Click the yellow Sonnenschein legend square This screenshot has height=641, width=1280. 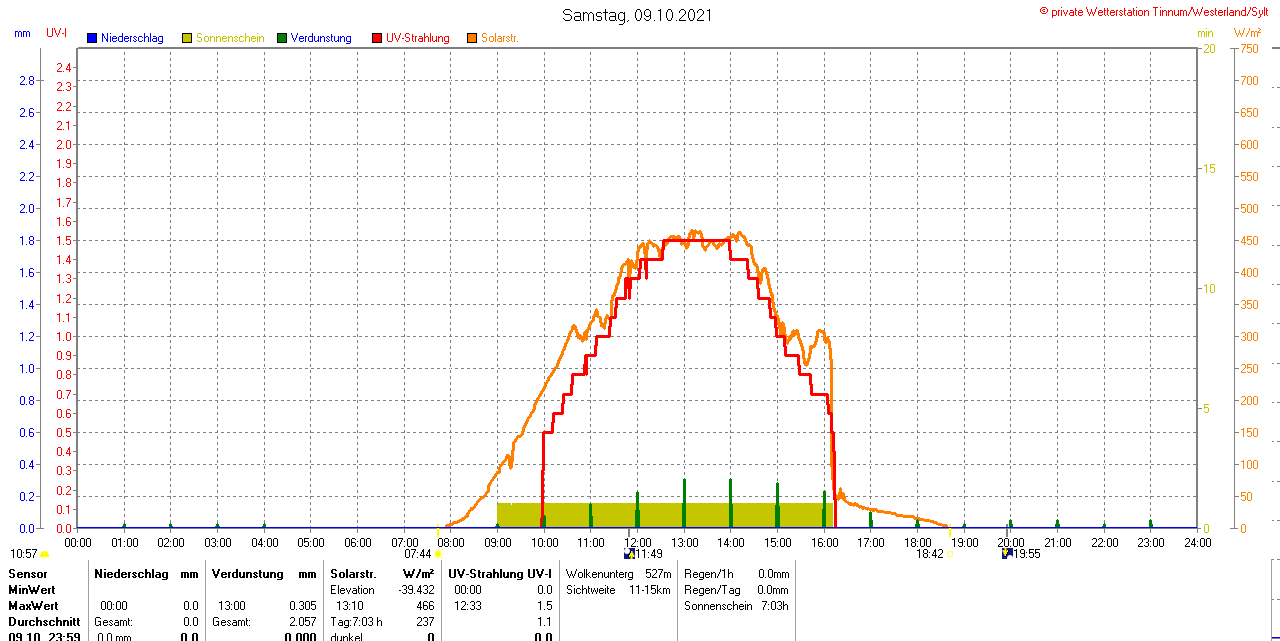[x=187, y=38]
